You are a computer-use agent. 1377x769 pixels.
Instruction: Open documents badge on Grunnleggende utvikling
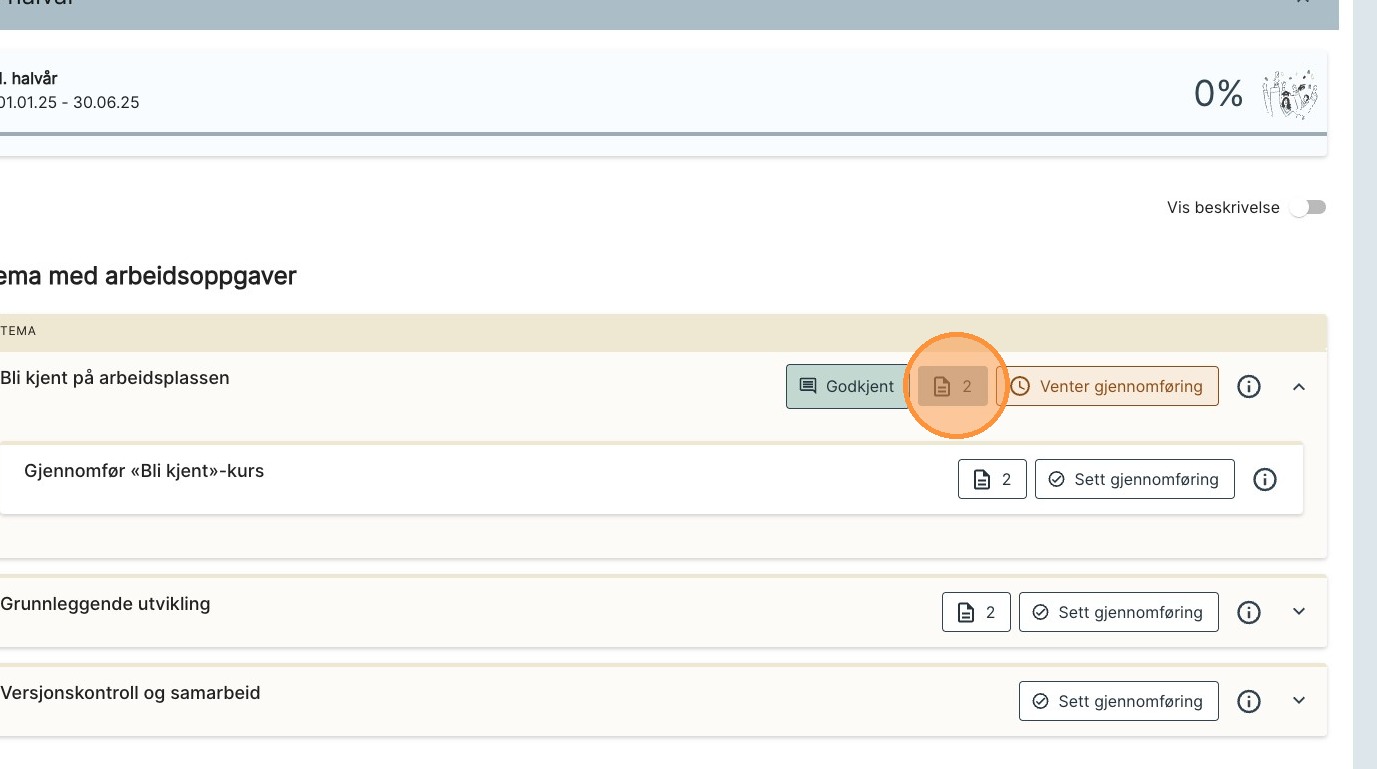(x=976, y=612)
